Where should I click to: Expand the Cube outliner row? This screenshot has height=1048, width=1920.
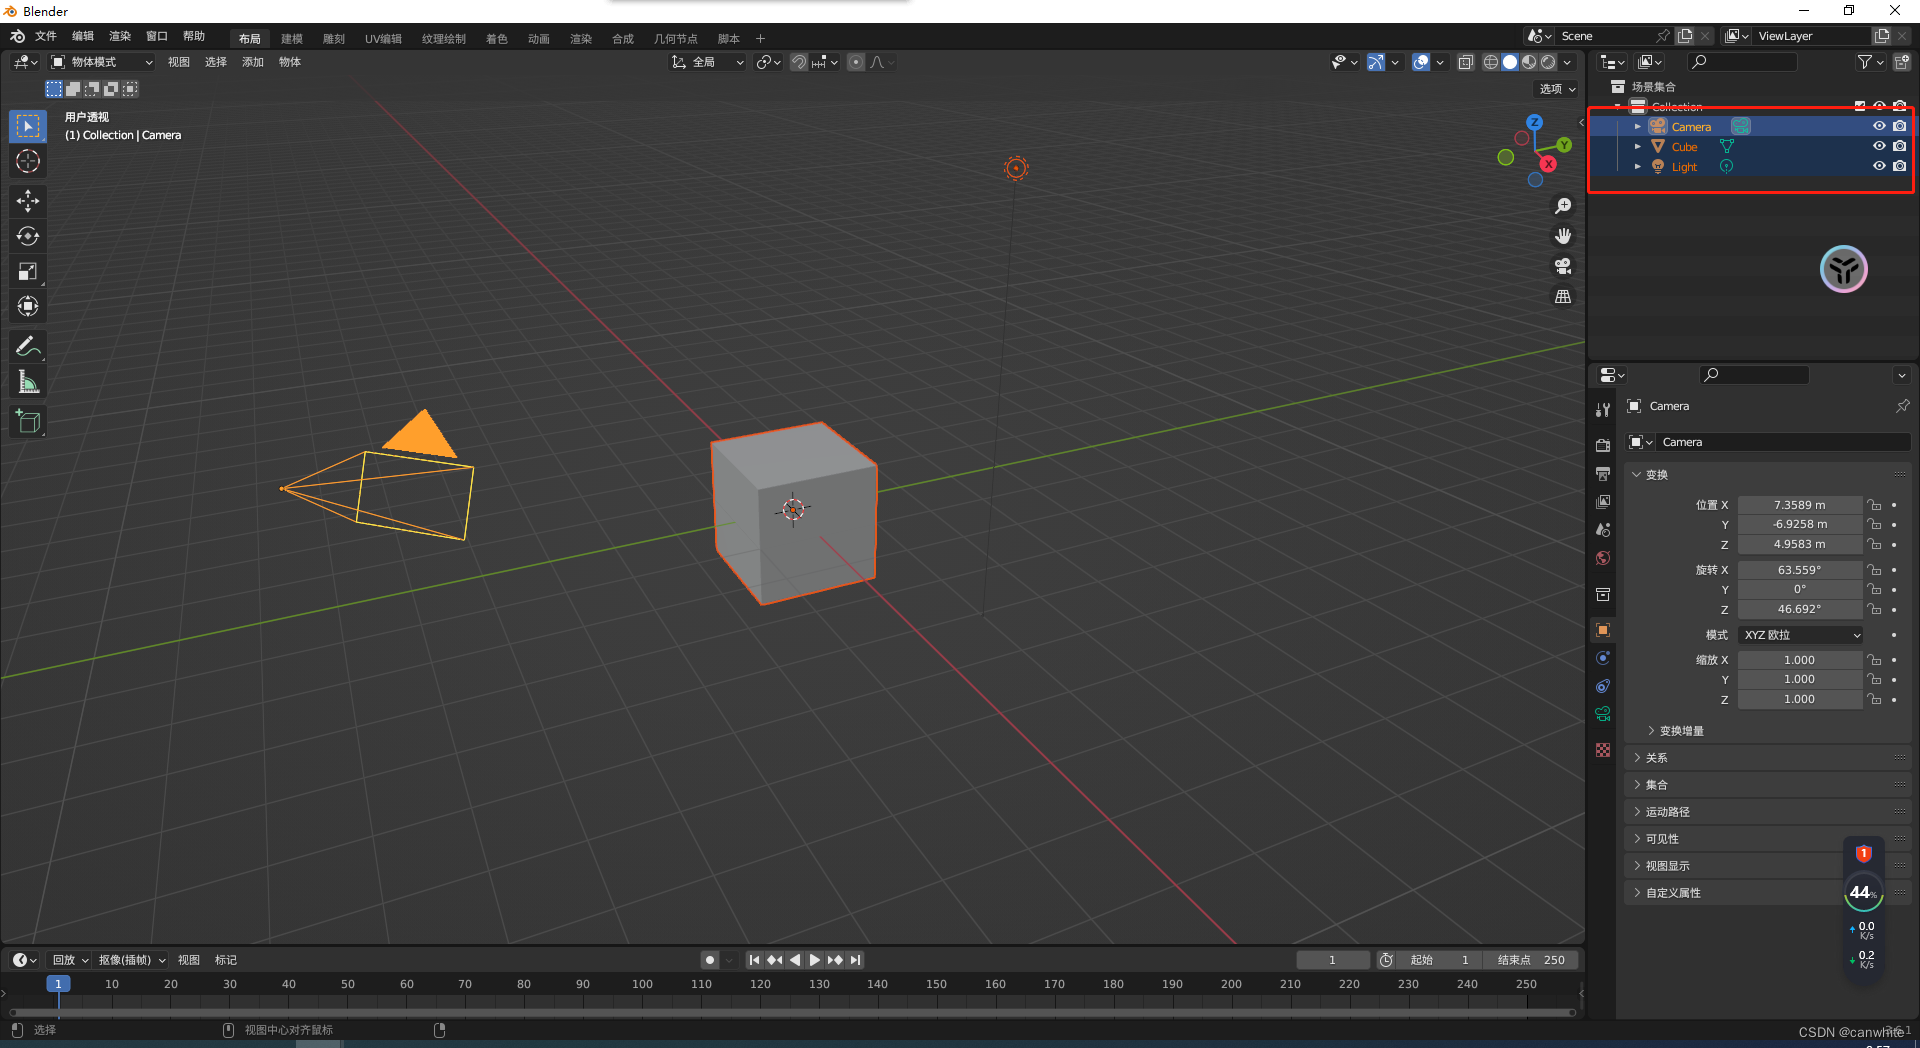click(x=1637, y=147)
